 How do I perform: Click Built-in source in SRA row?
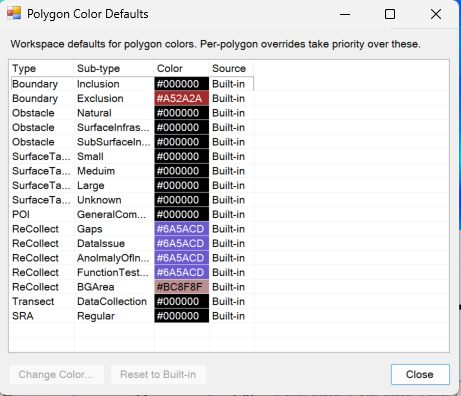(232, 316)
